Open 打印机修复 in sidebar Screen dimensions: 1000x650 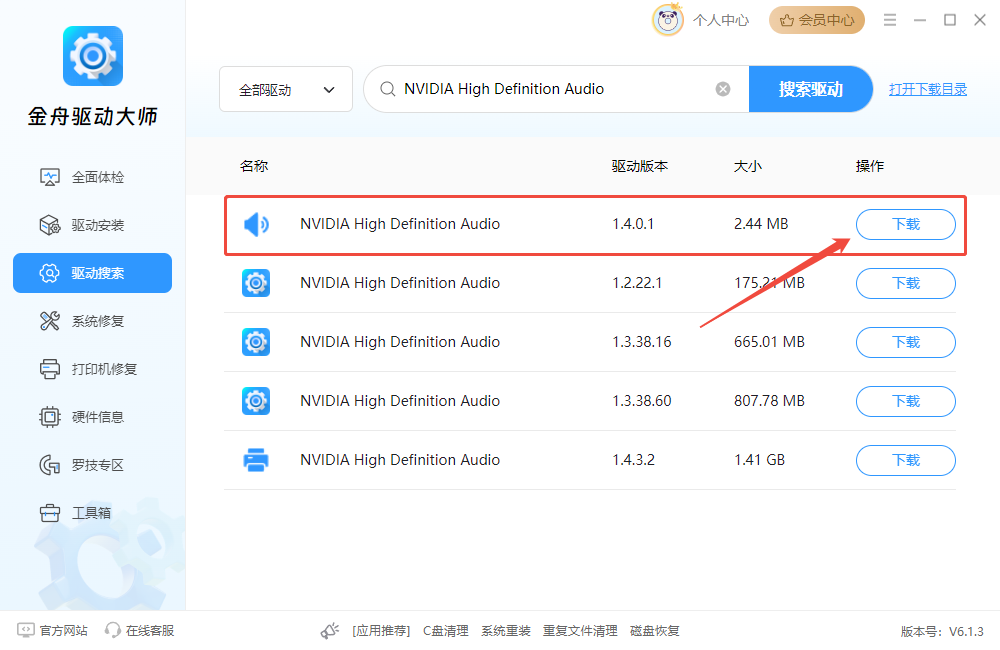(x=92, y=369)
